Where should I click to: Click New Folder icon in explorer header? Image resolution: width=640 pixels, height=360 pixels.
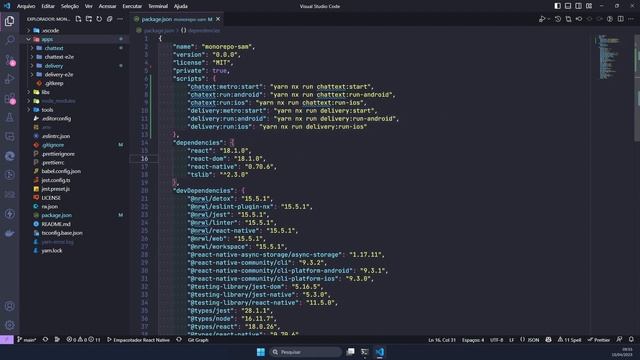[x=89, y=19]
